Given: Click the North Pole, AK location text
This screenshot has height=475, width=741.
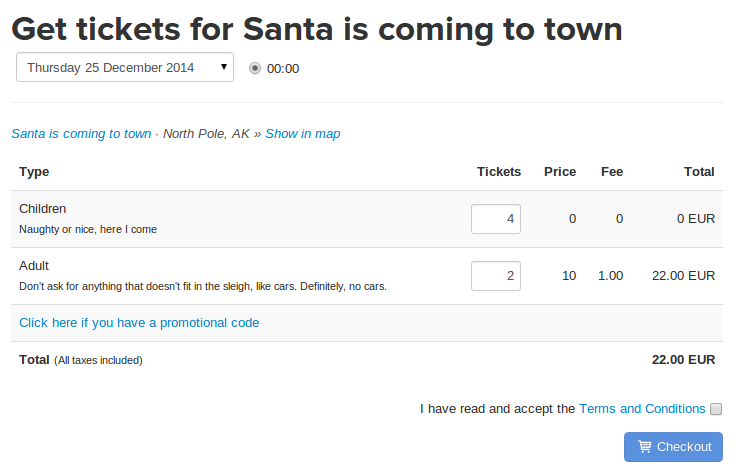Looking at the screenshot, I should pos(206,133).
